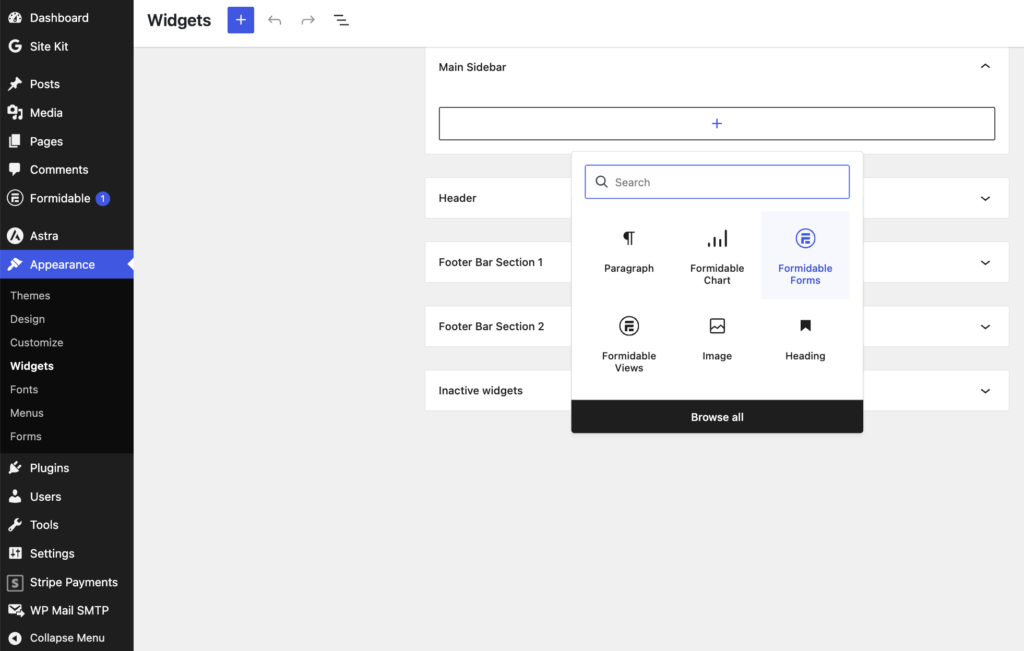Insert a Paragraph block
Viewport: 1024px width, 651px height.
tap(629, 255)
